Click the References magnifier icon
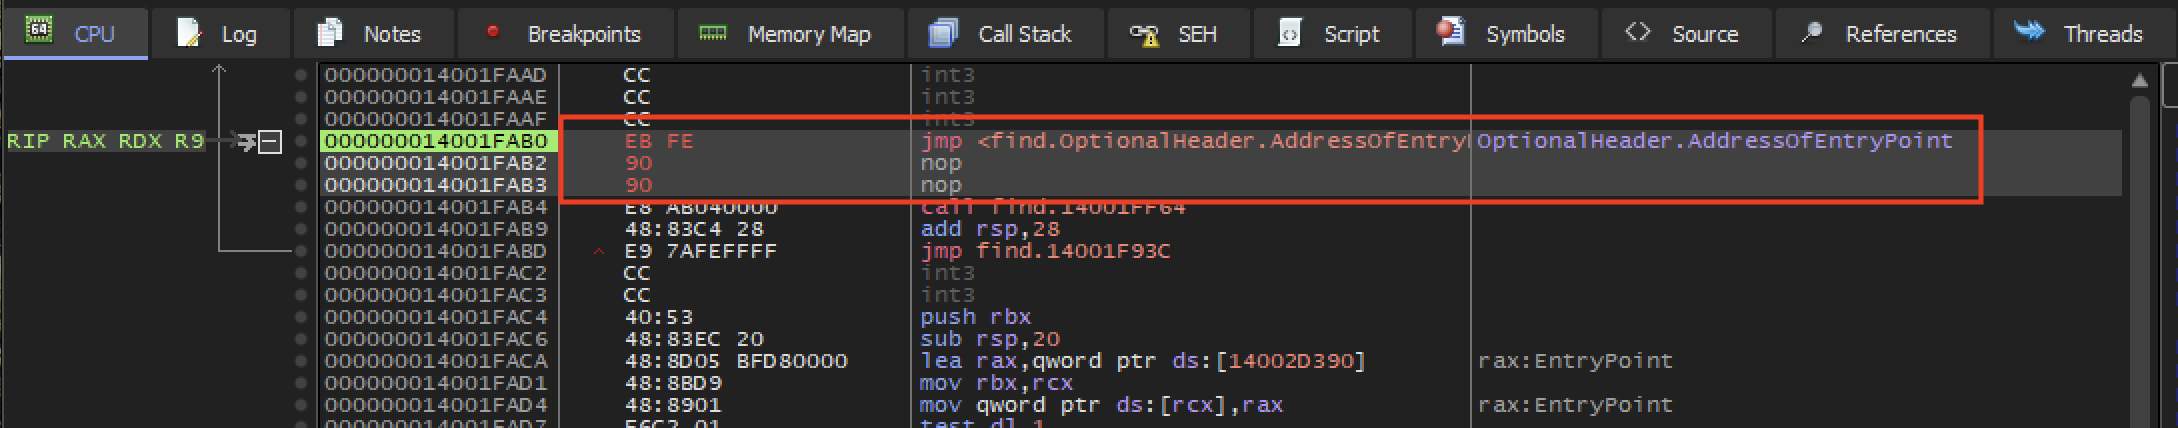Image resolution: width=2178 pixels, height=428 pixels. pos(1811,33)
